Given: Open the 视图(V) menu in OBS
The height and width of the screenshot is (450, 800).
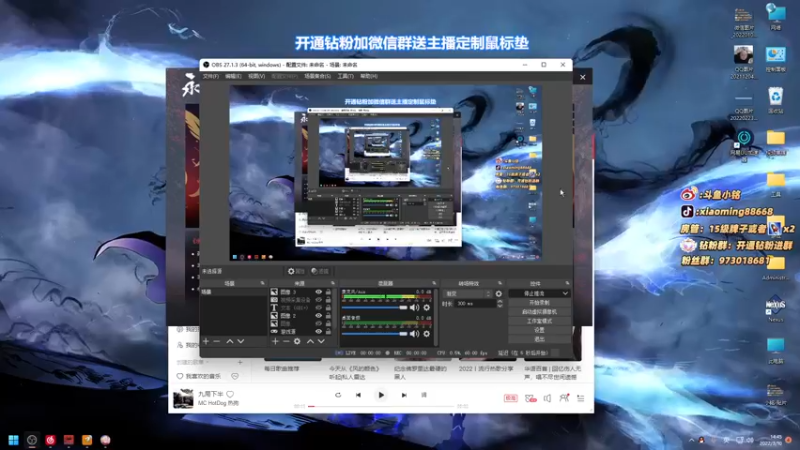Looking at the screenshot, I should [256, 76].
